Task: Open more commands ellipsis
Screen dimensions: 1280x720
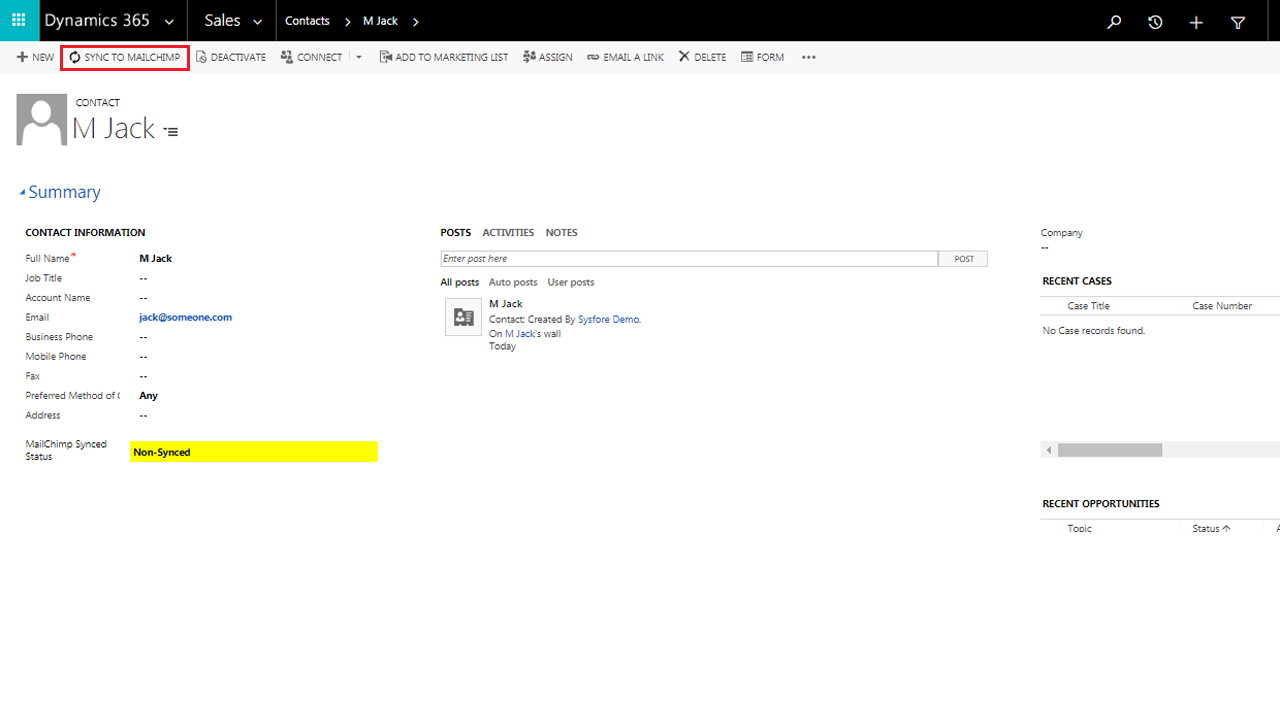Action: click(809, 57)
